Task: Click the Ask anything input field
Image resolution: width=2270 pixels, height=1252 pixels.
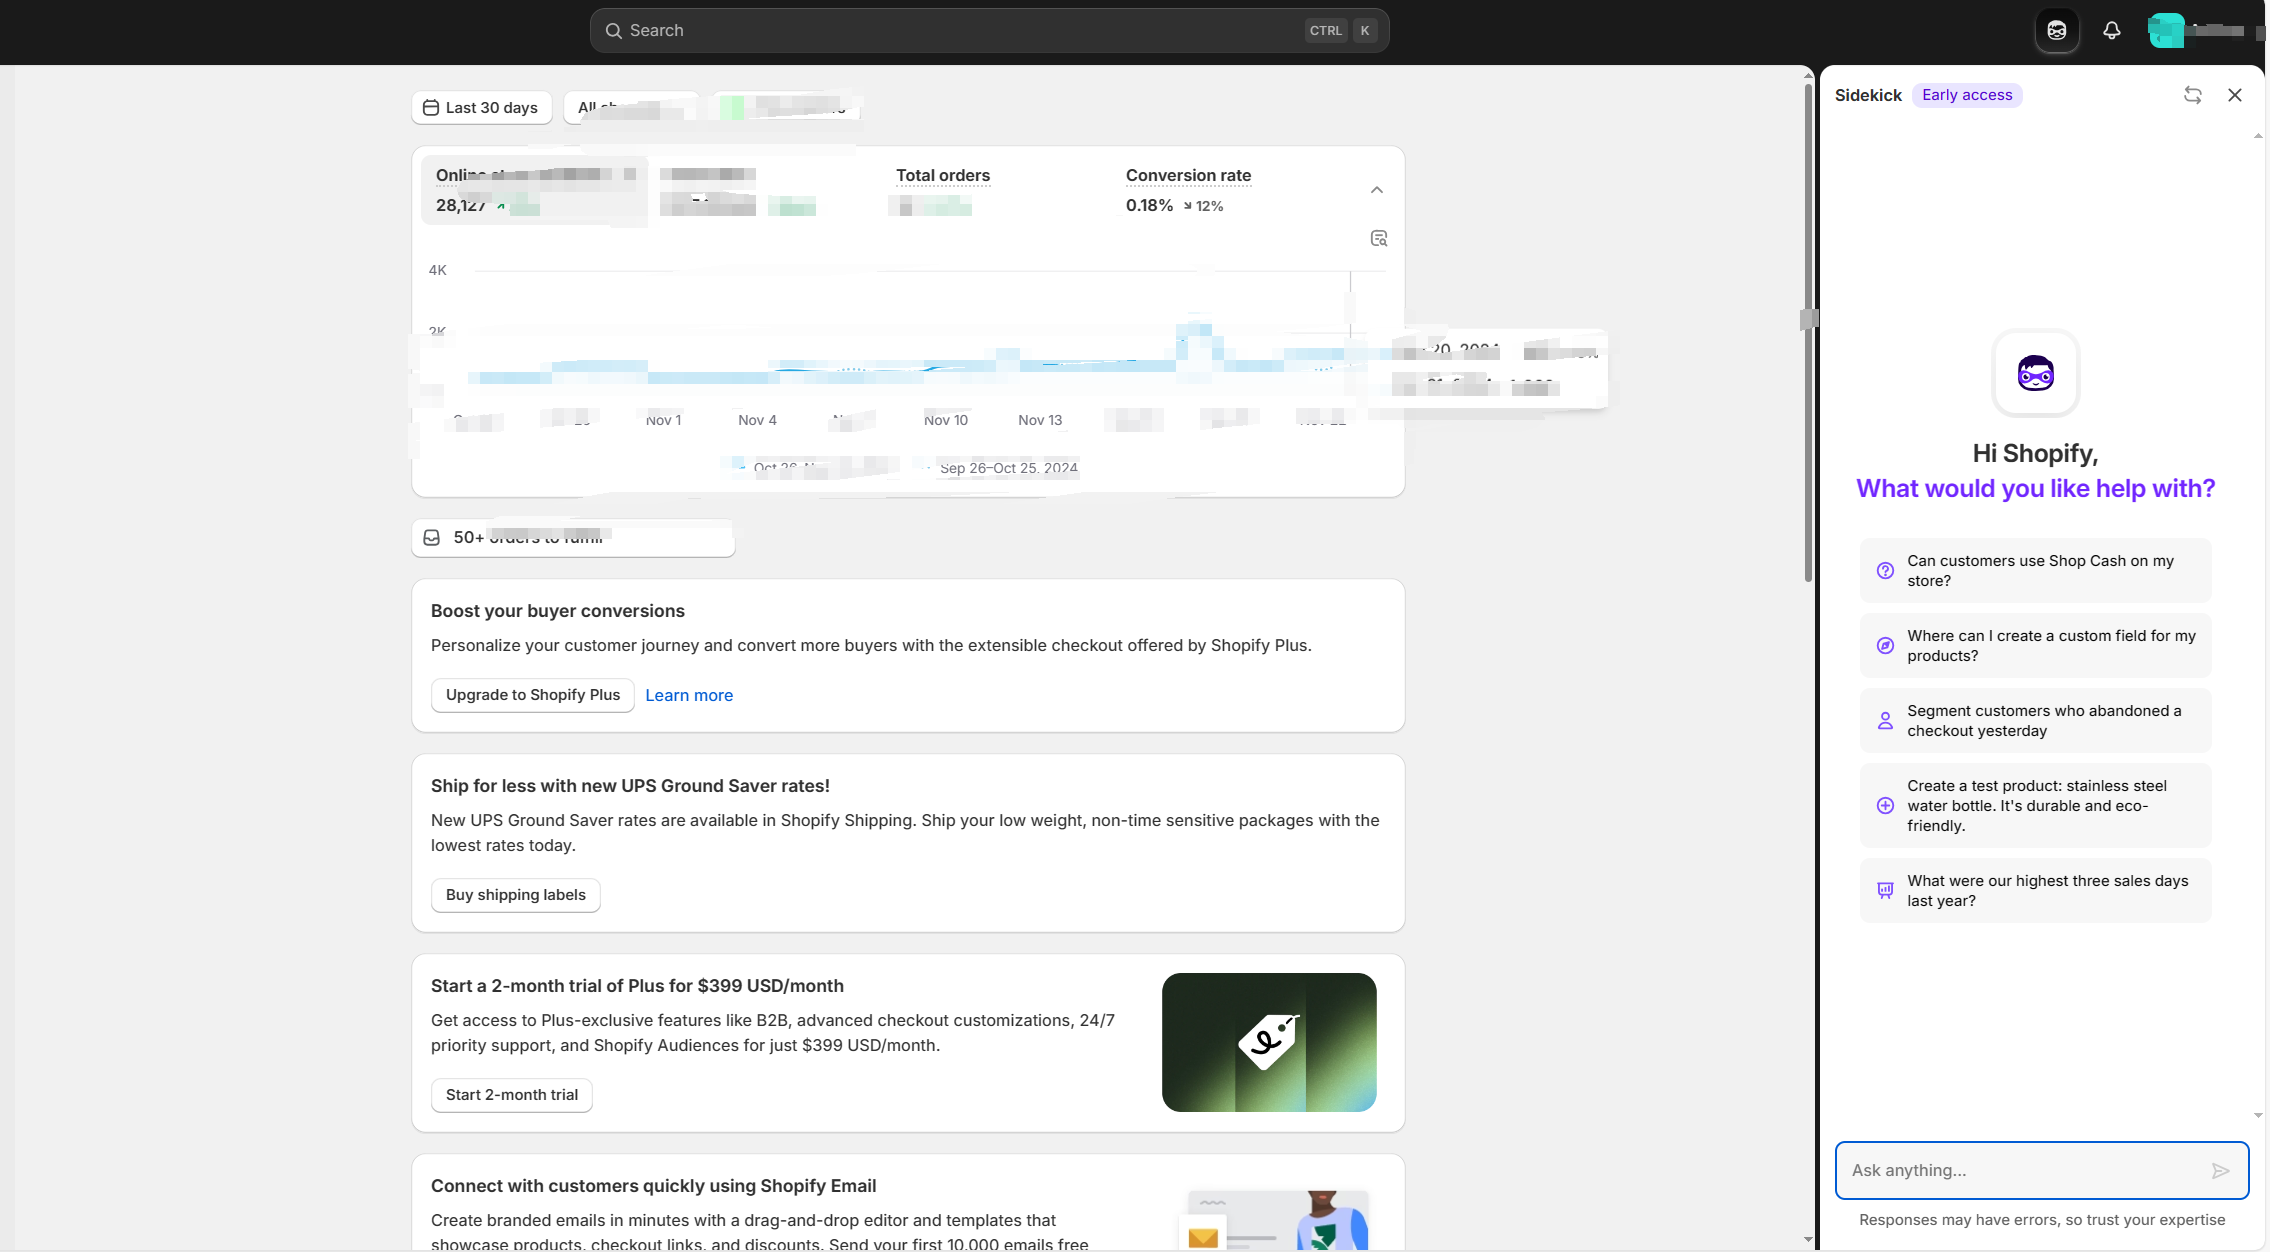Action: point(2020,1170)
